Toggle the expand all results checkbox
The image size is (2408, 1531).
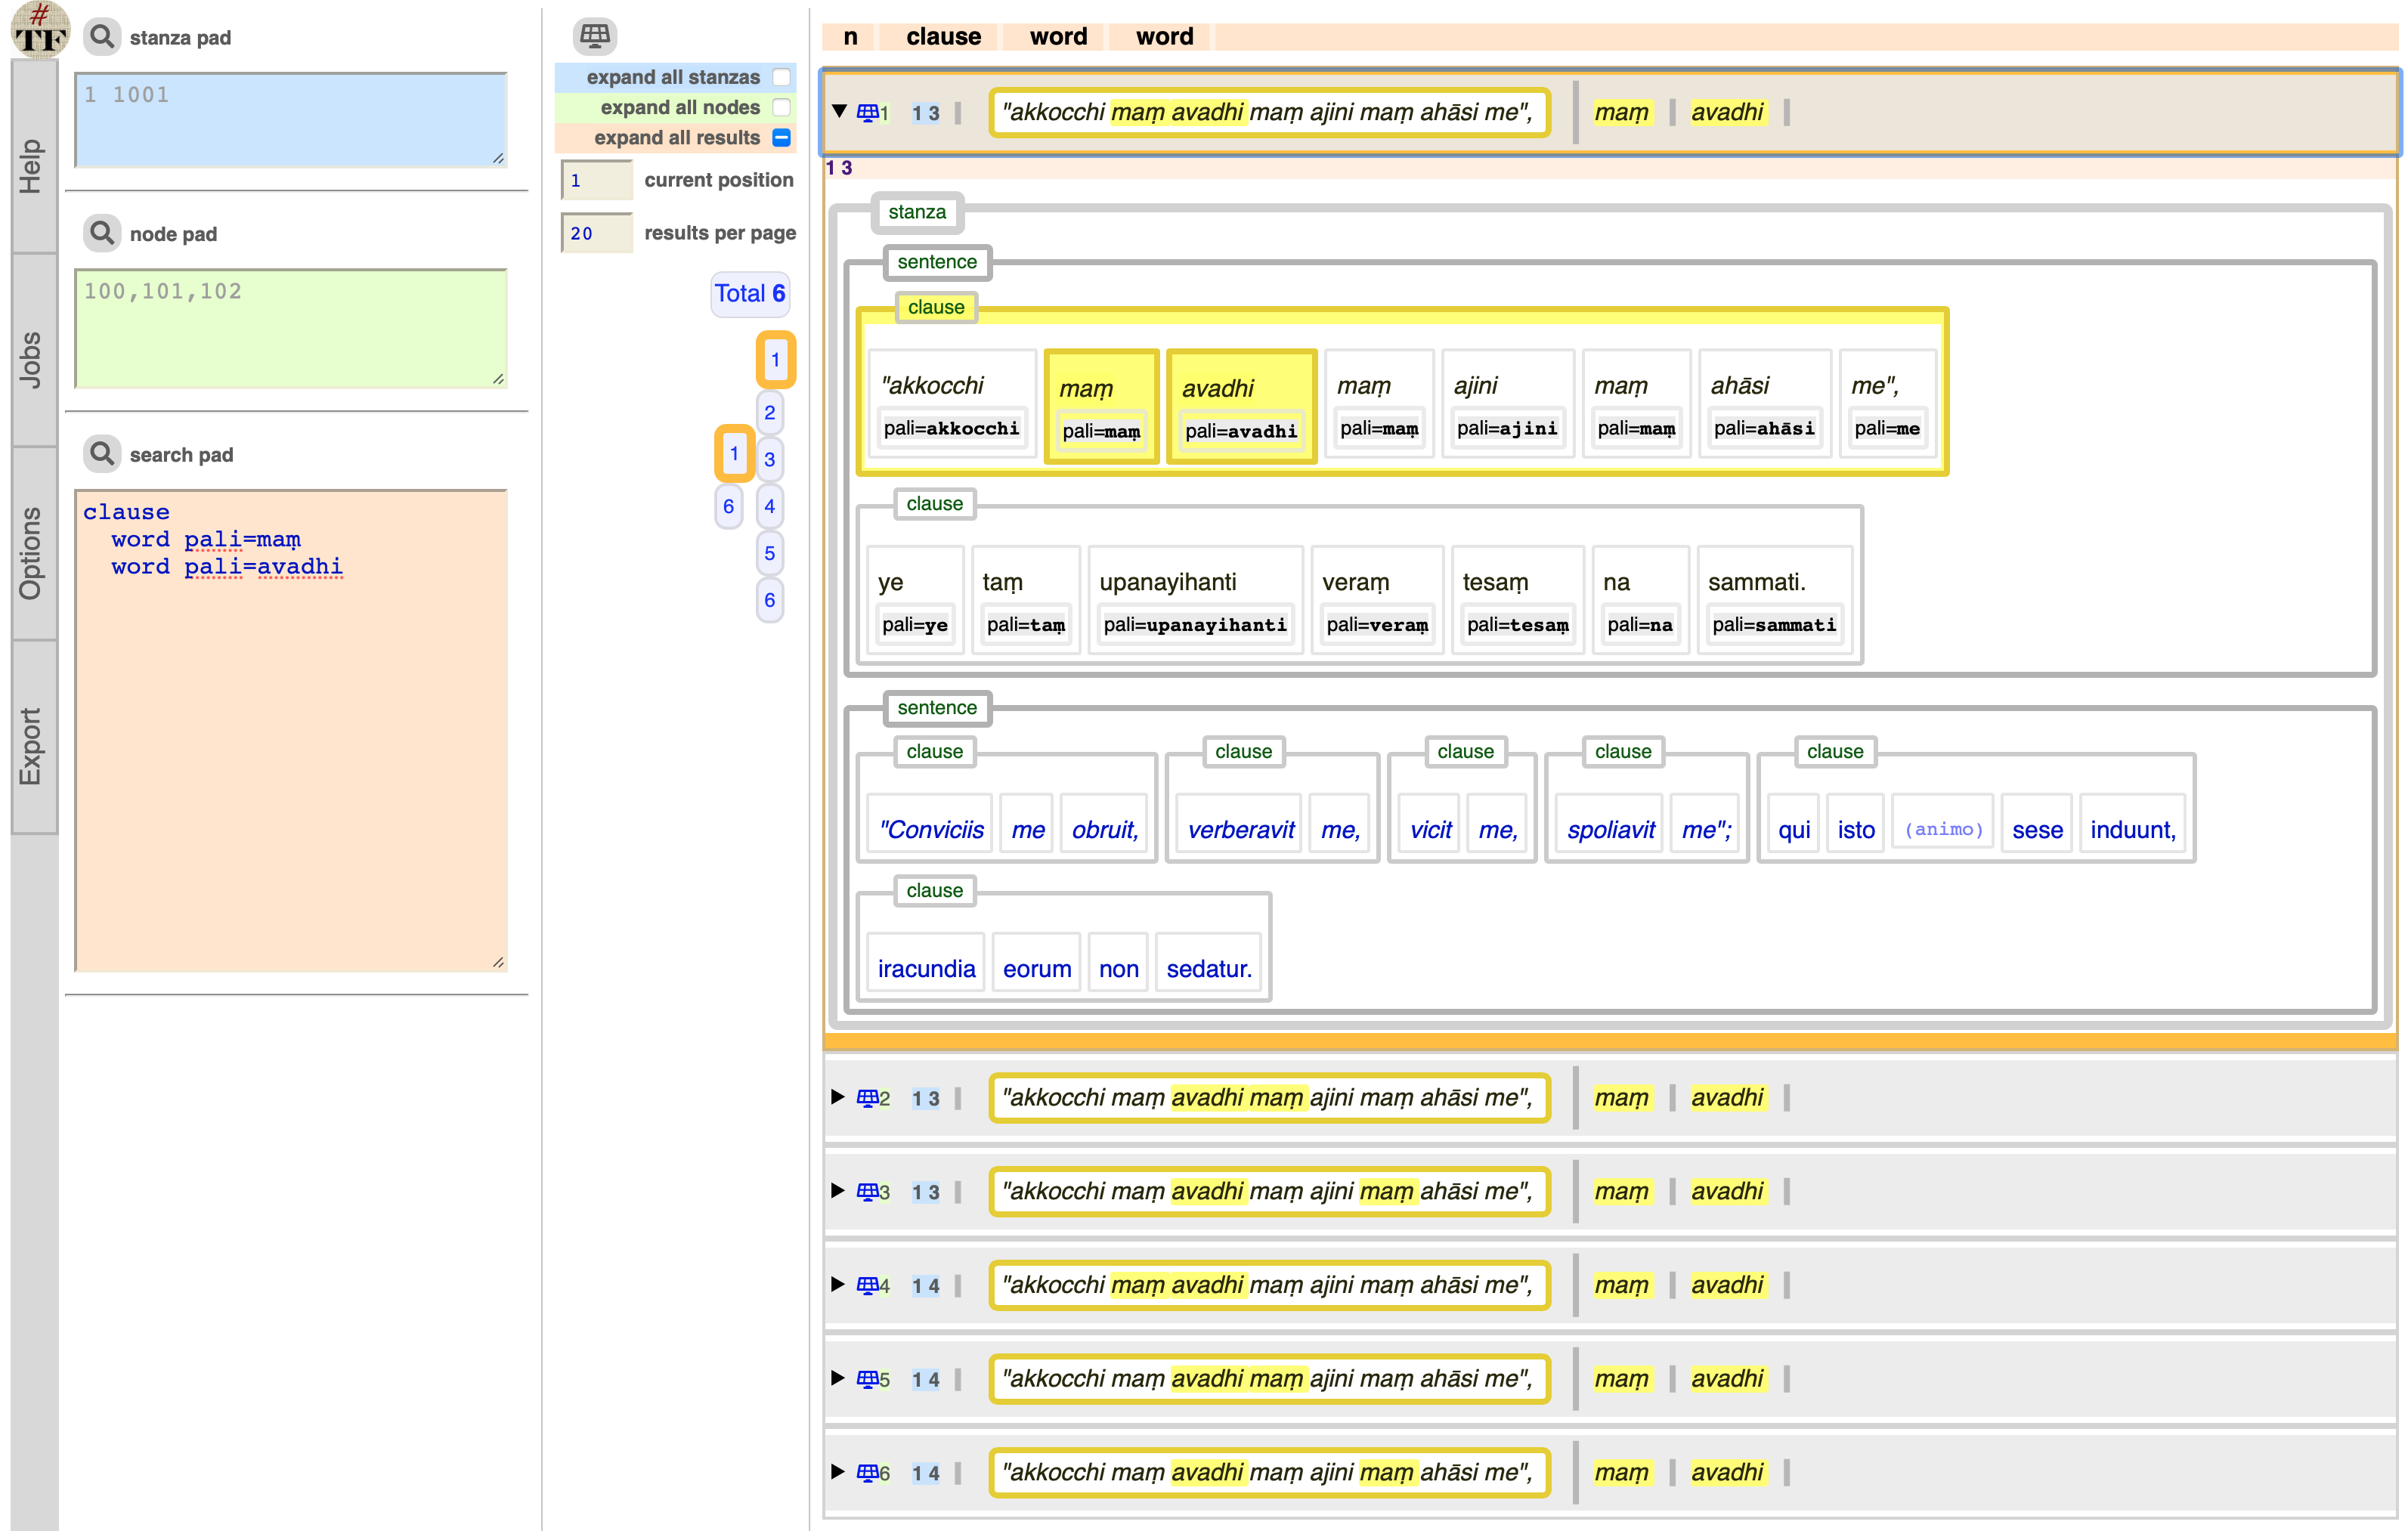pyautogui.click(x=782, y=138)
